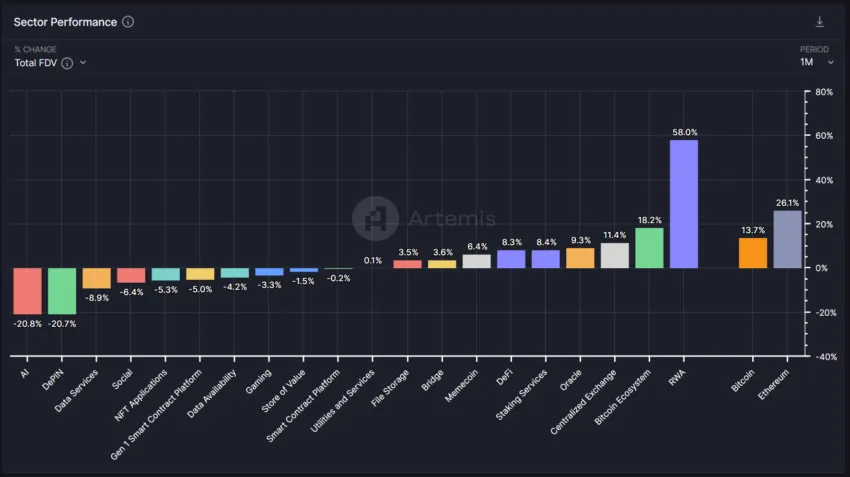Select the Centralized Exchange bar
The image size is (850, 477).
615,255
